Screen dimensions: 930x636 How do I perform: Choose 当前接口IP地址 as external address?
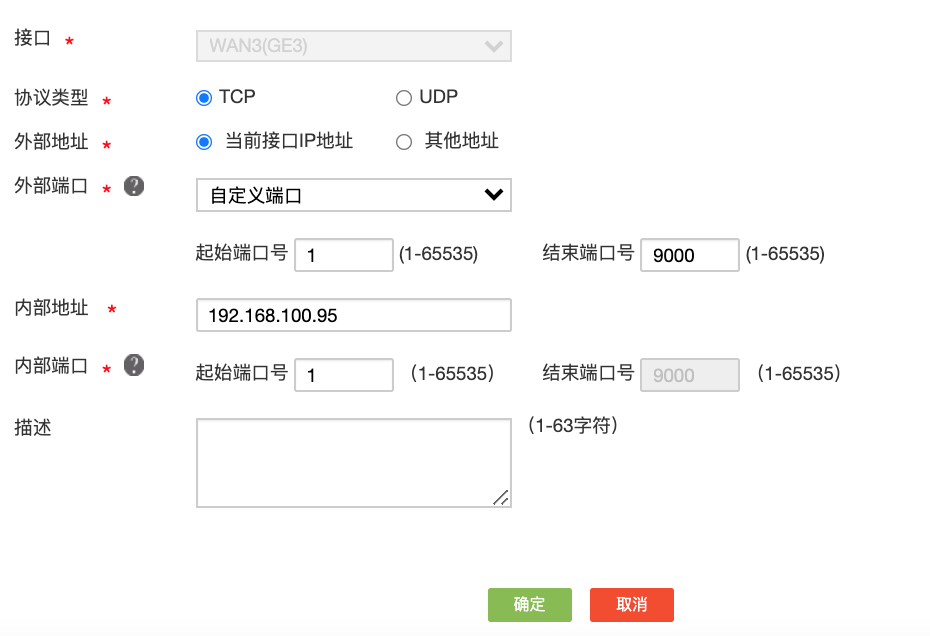(x=204, y=142)
